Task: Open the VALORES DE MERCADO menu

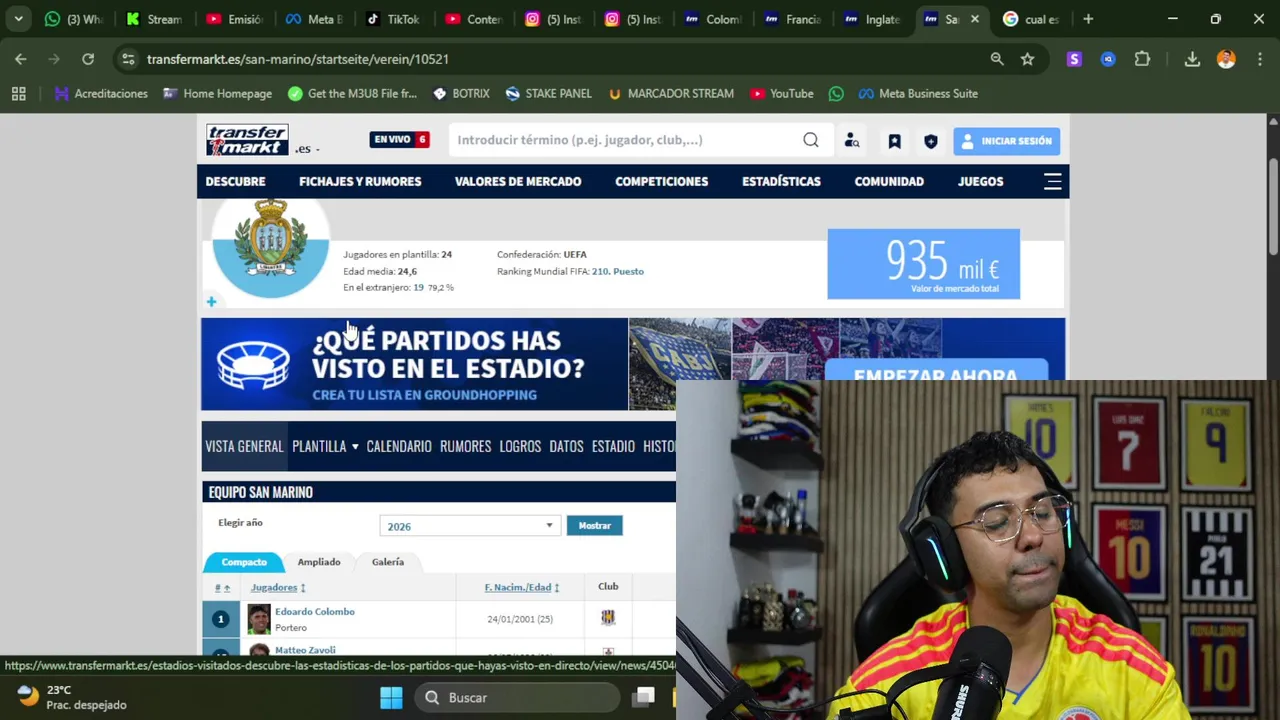Action: click(x=518, y=181)
